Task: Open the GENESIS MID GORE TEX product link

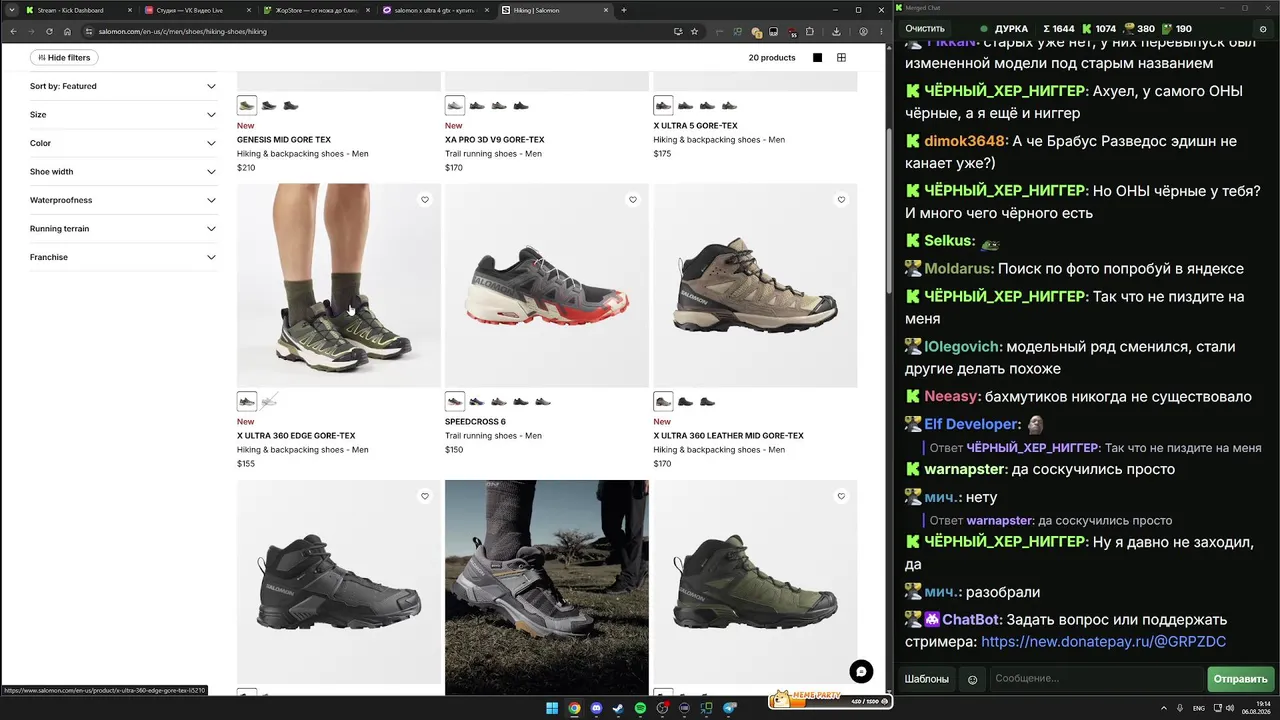Action: (x=284, y=140)
